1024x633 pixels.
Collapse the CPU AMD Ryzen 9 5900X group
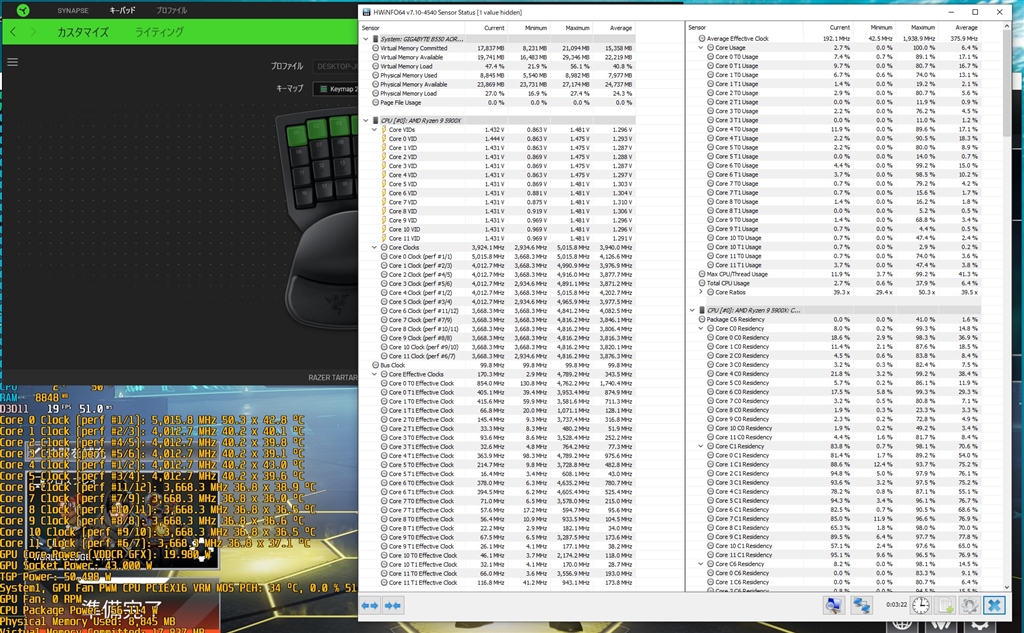click(x=365, y=120)
